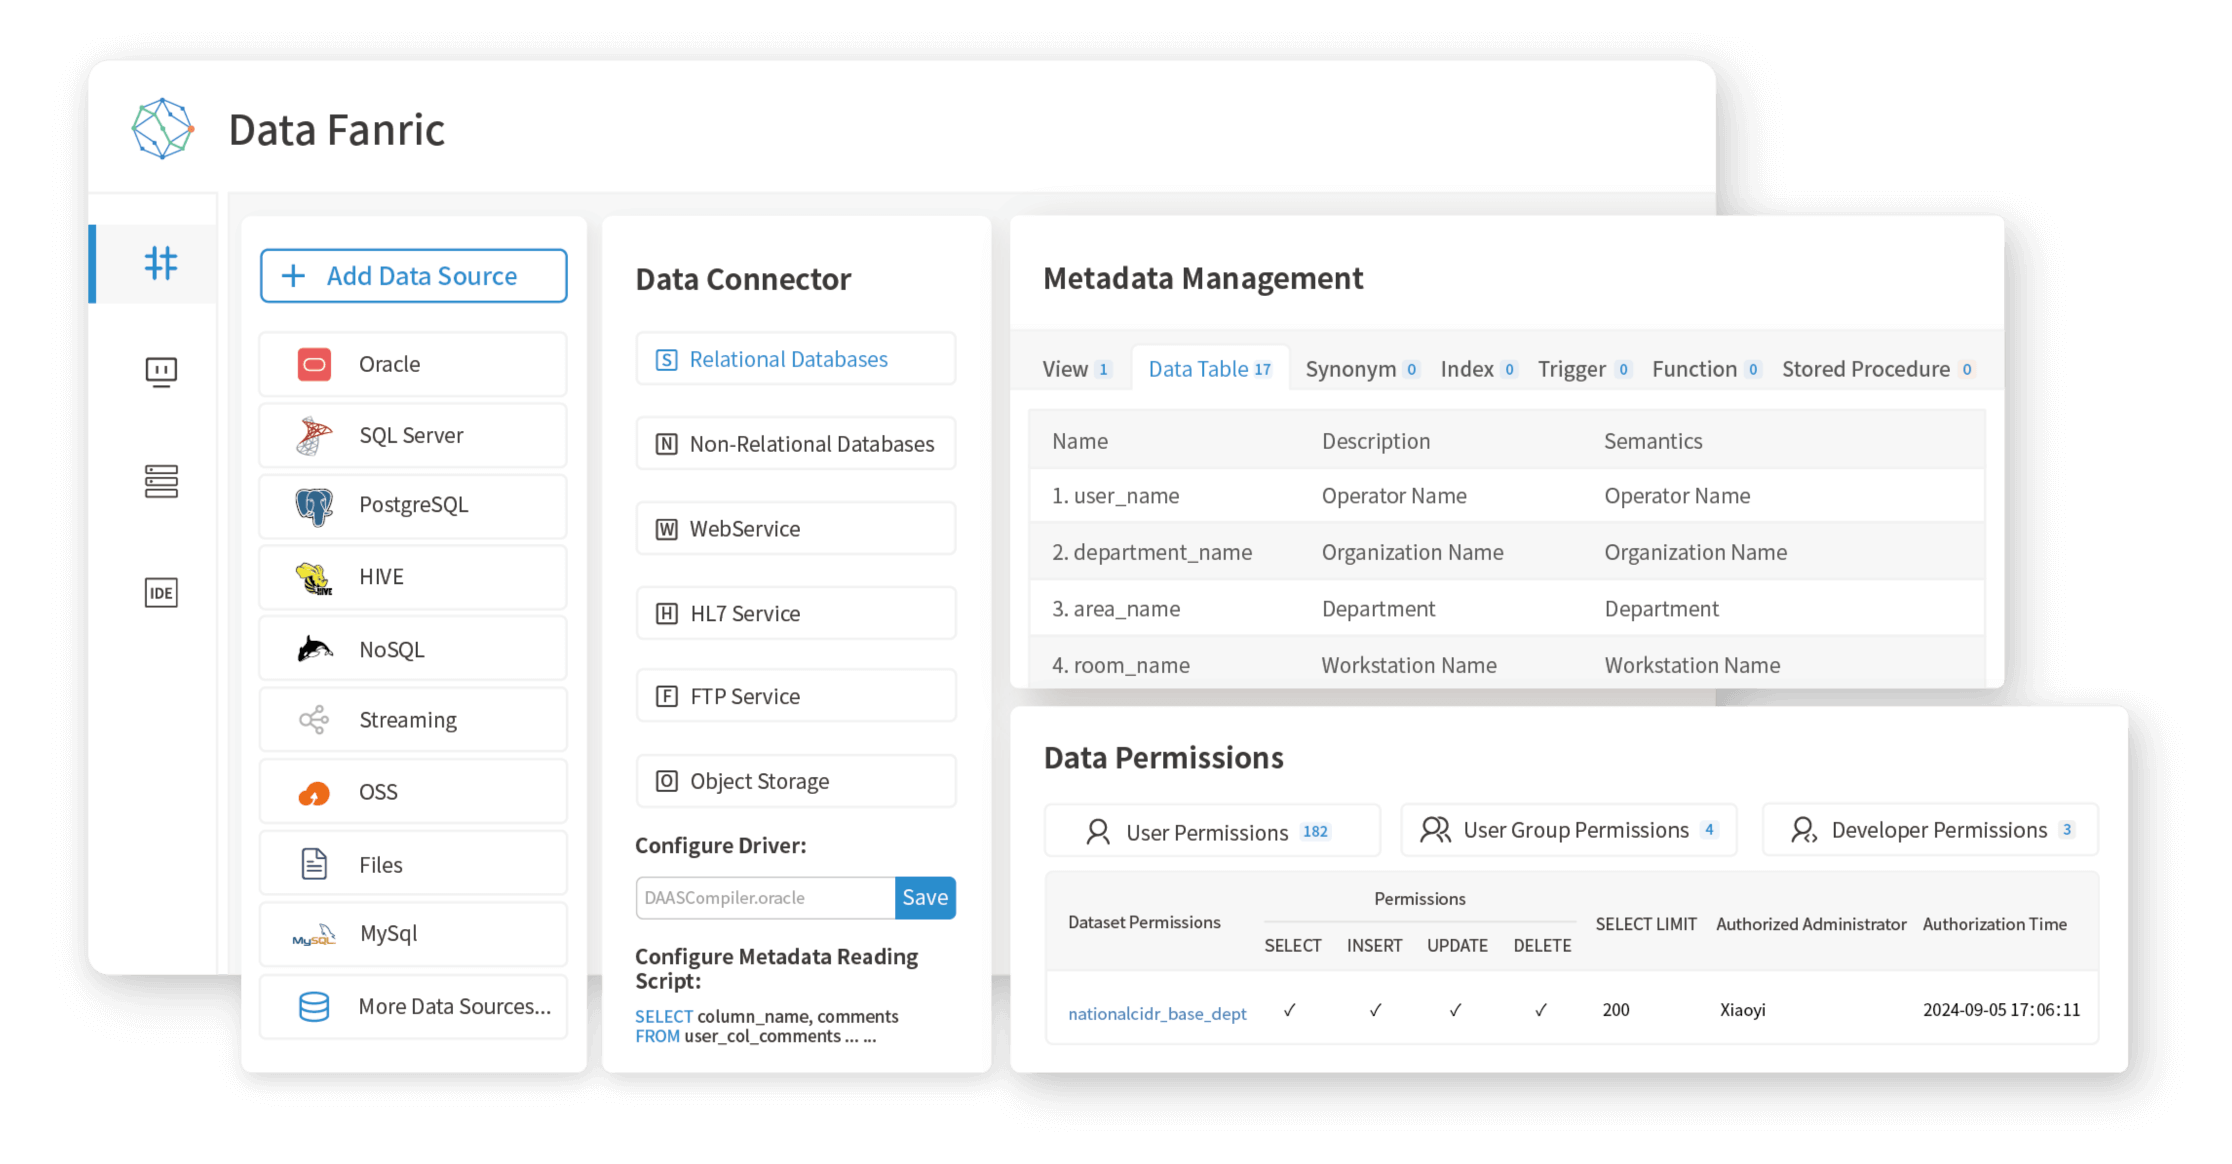2232x1164 pixels.
Task: Open the IDE sidebar icon
Action: coord(161,592)
